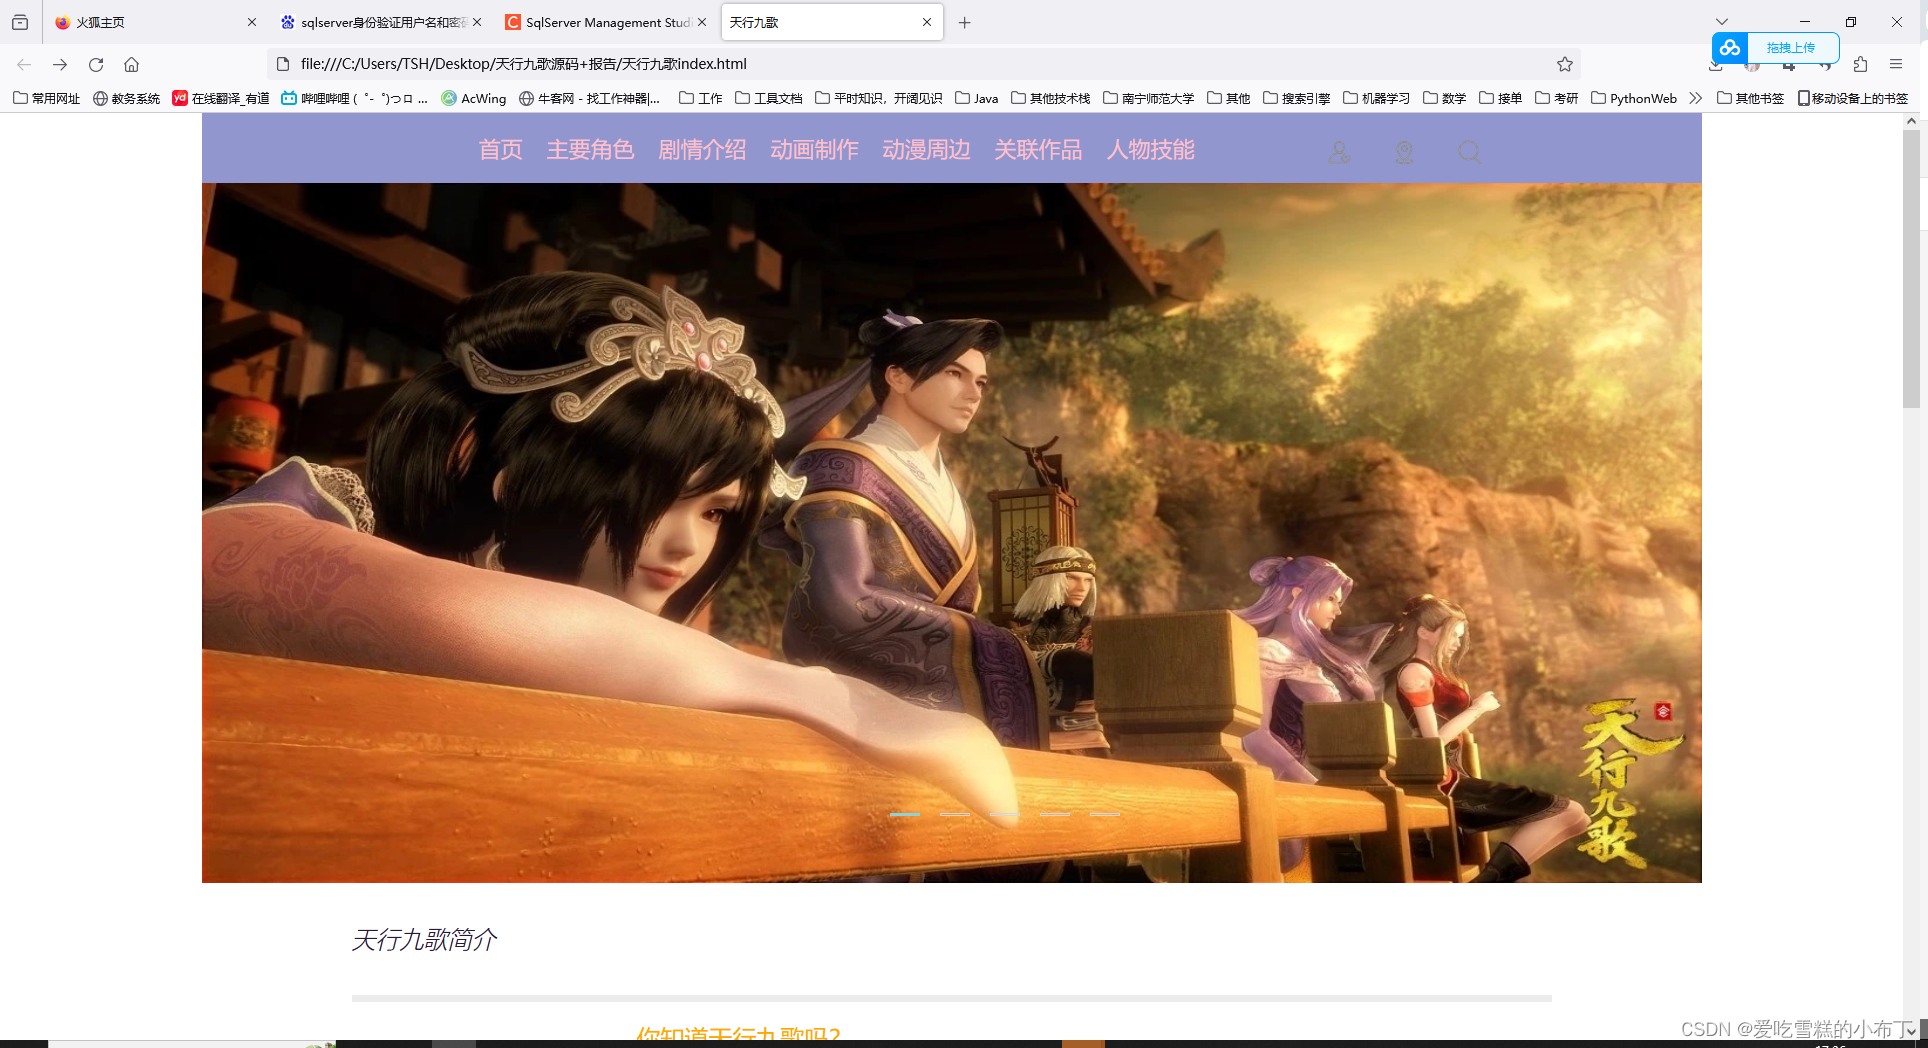This screenshot has width=1928, height=1048.
Task: Open the 牛客网 bookmark
Action: [589, 98]
